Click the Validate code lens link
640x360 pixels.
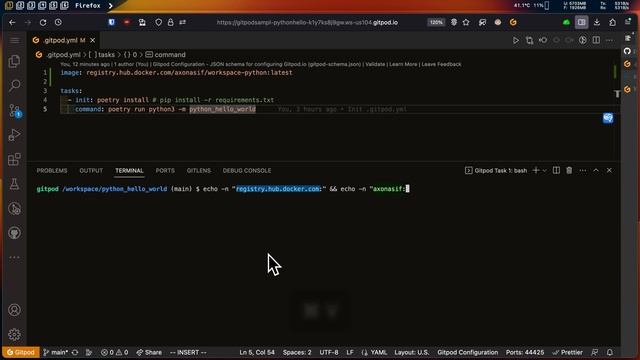point(375,64)
